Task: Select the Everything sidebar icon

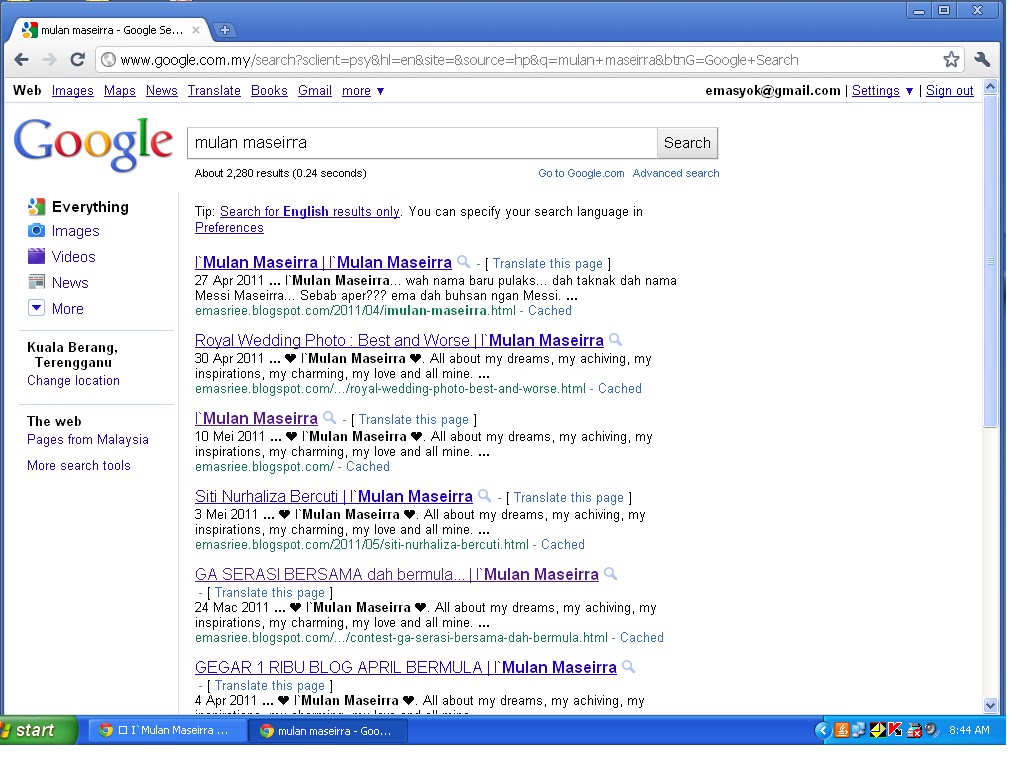Action: coord(36,207)
